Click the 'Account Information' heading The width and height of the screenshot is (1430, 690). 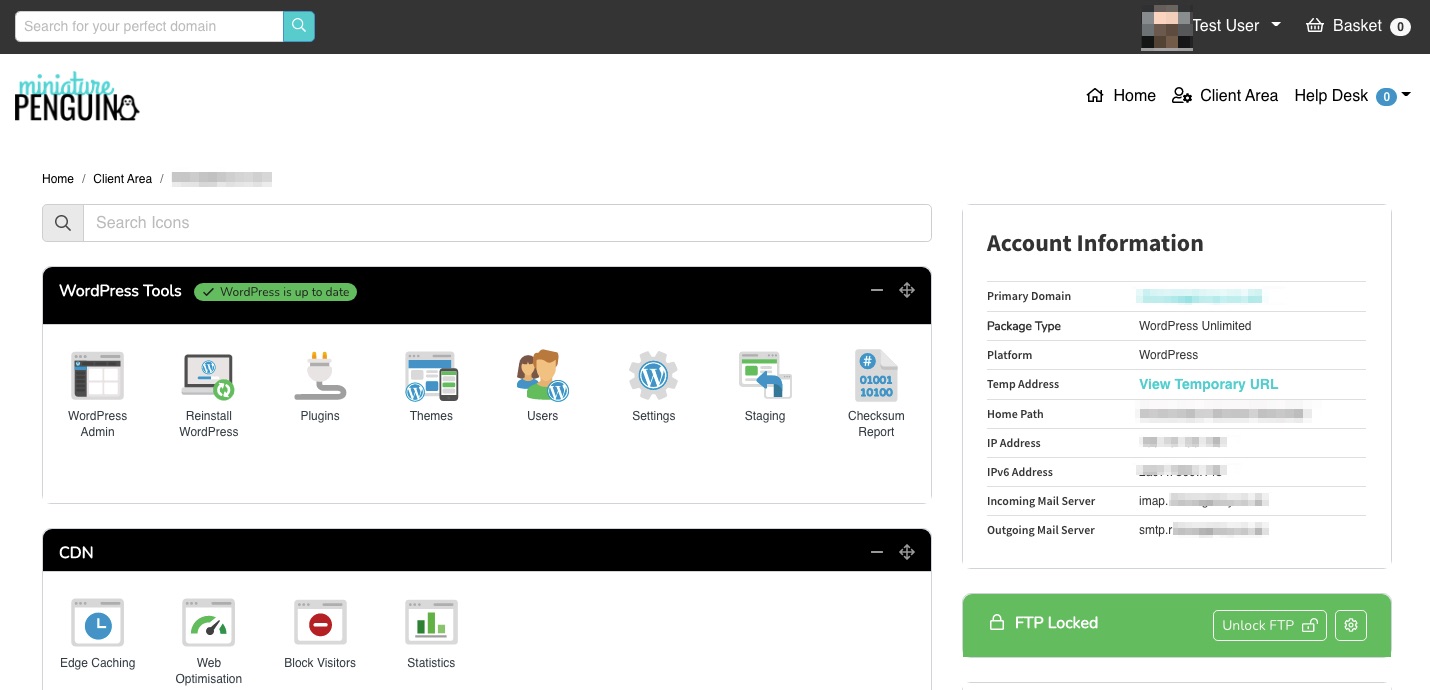pyautogui.click(x=1095, y=244)
